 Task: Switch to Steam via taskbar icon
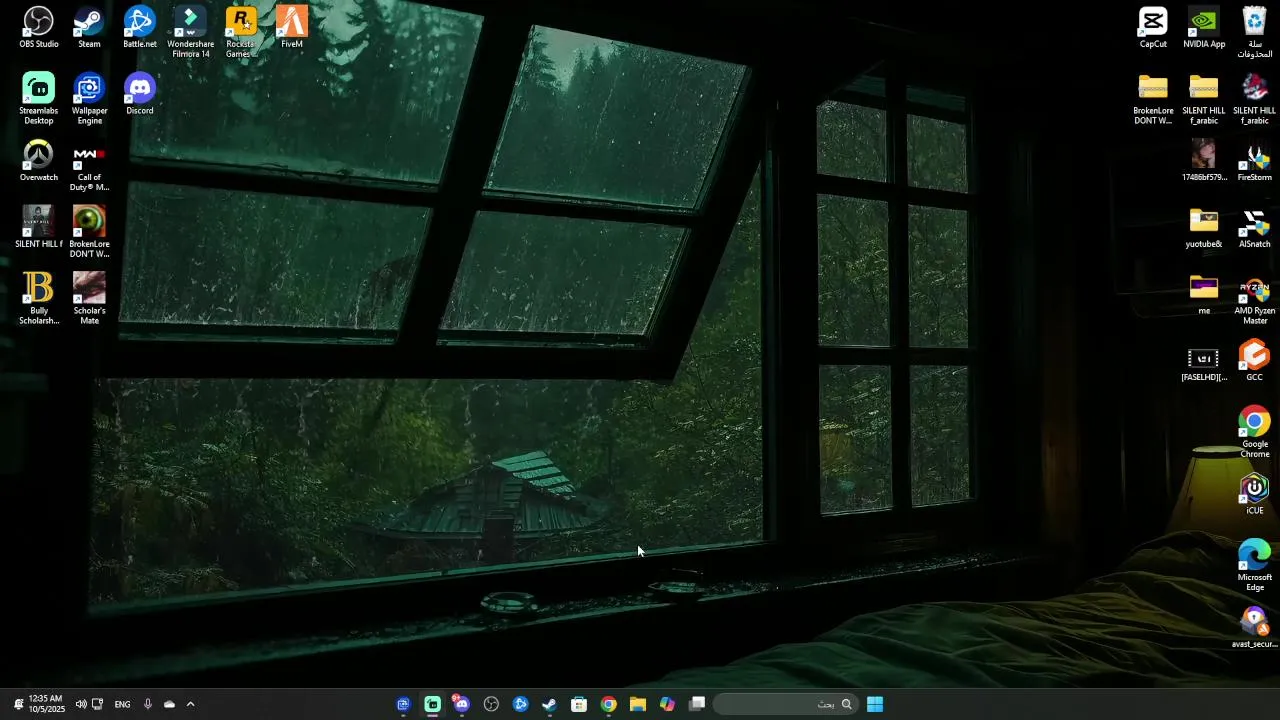(x=549, y=704)
